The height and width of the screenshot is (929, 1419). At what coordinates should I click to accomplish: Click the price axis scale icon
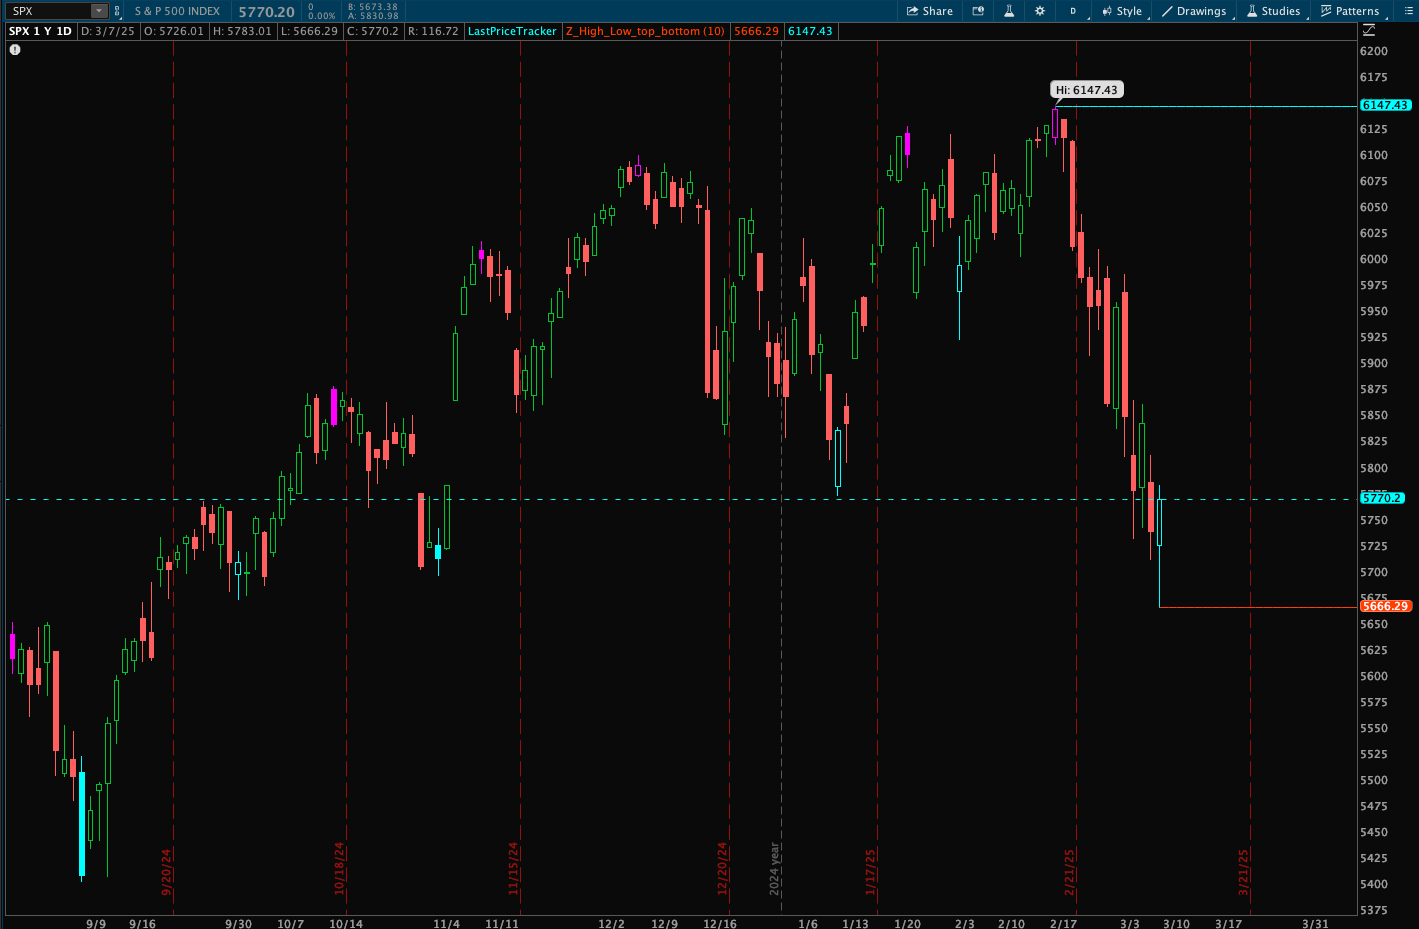coord(1369,31)
